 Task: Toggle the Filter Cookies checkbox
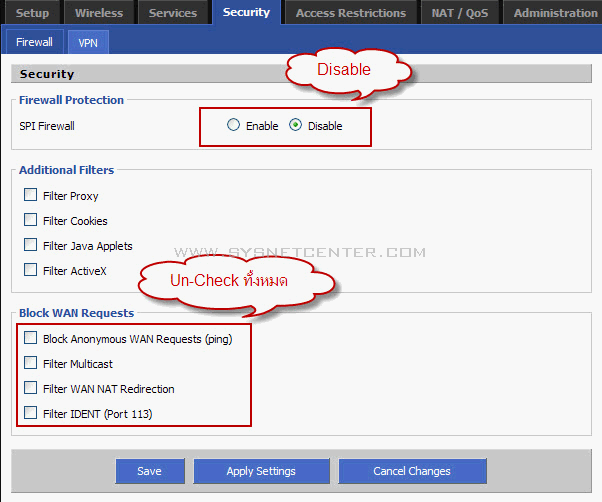[30, 220]
